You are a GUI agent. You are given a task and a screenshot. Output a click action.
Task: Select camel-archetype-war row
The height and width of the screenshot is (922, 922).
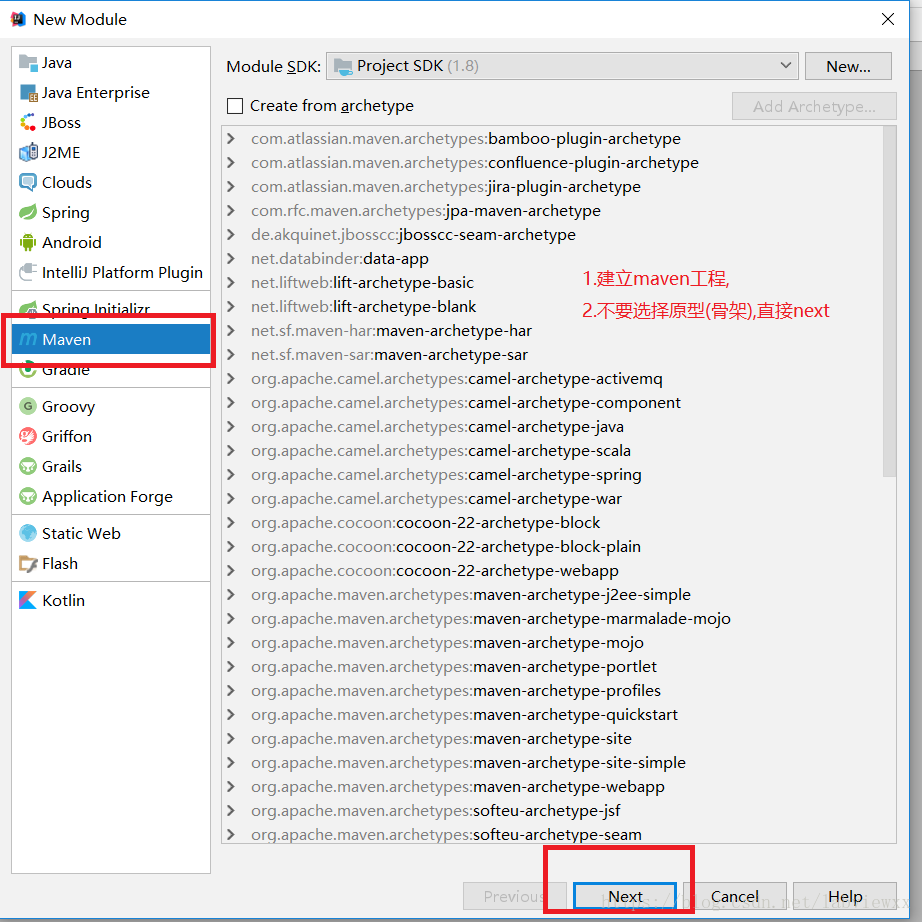[x=553, y=499]
